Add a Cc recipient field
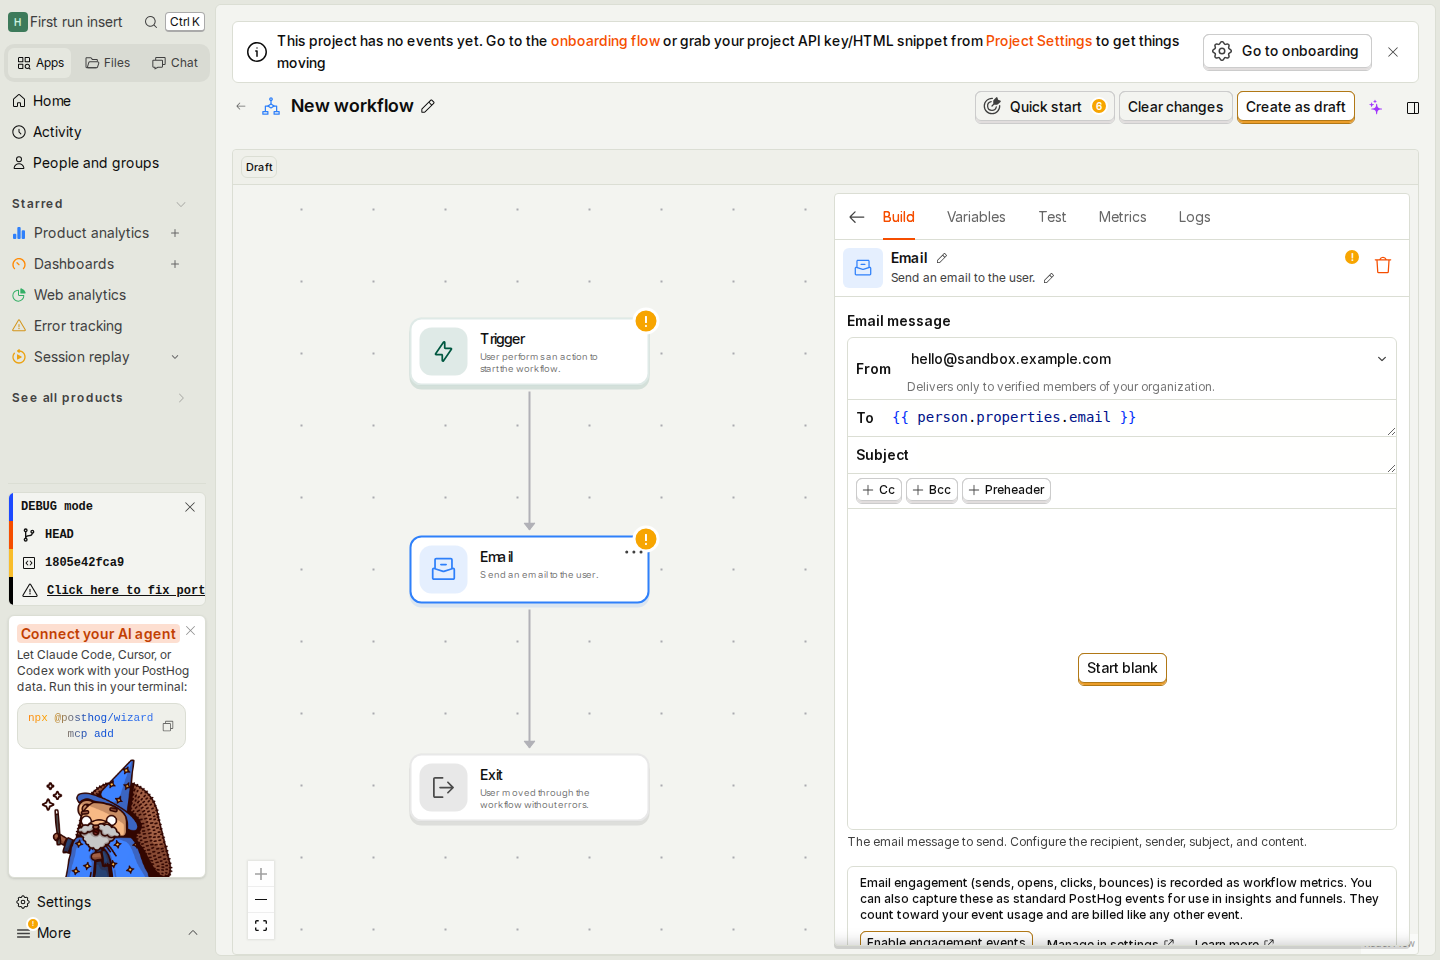1440x960 pixels. coord(879,490)
